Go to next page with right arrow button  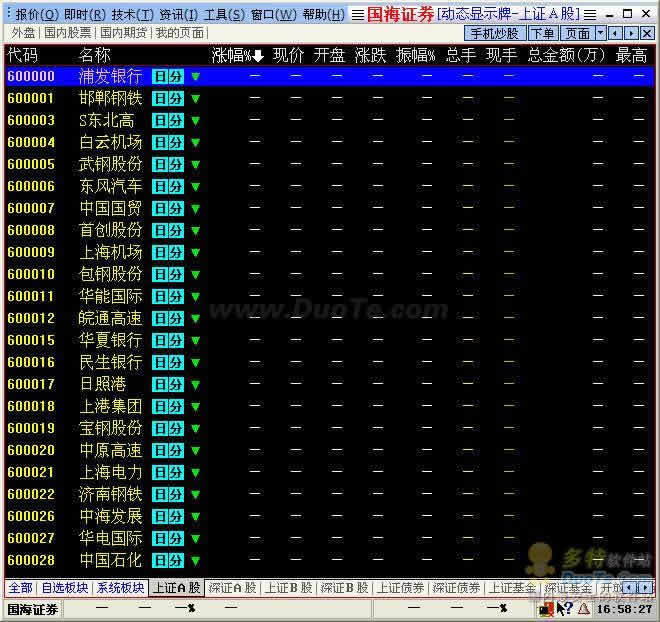pos(631,33)
